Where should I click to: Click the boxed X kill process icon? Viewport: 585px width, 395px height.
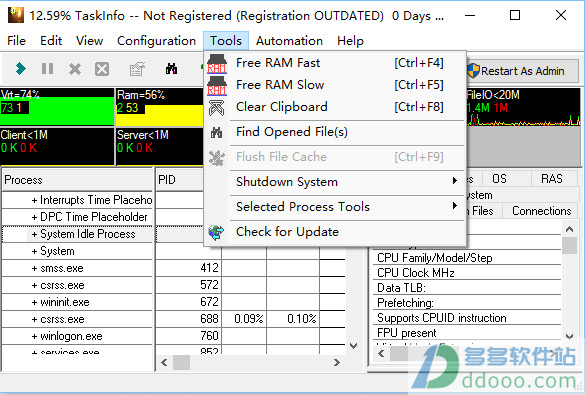click(102, 69)
